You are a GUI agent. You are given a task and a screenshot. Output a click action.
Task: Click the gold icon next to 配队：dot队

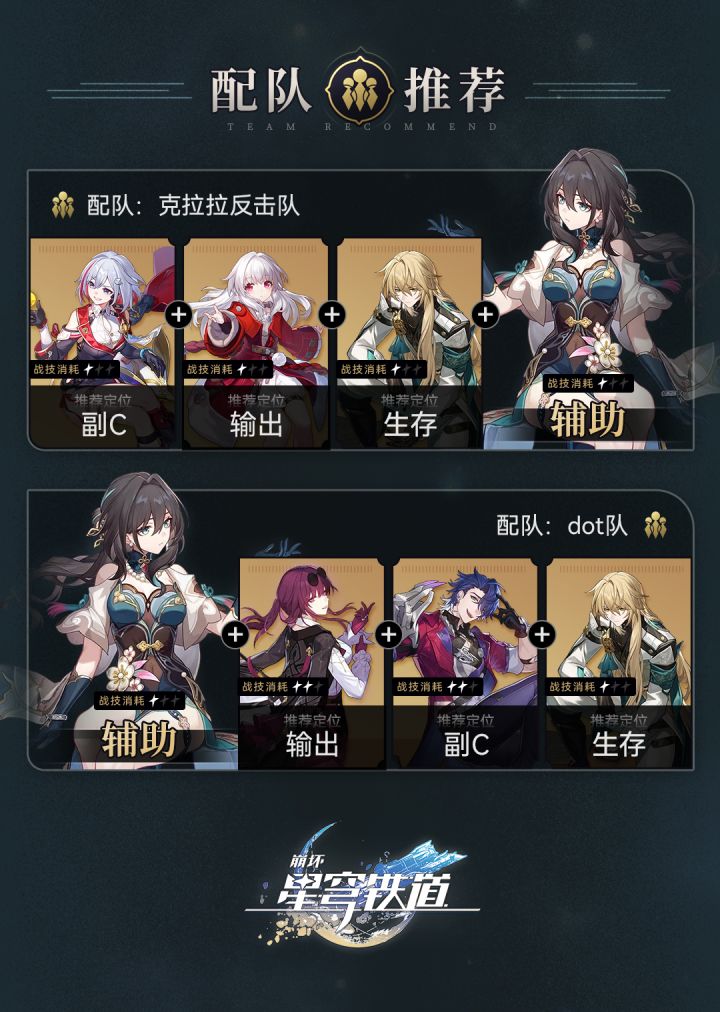click(655, 525)
